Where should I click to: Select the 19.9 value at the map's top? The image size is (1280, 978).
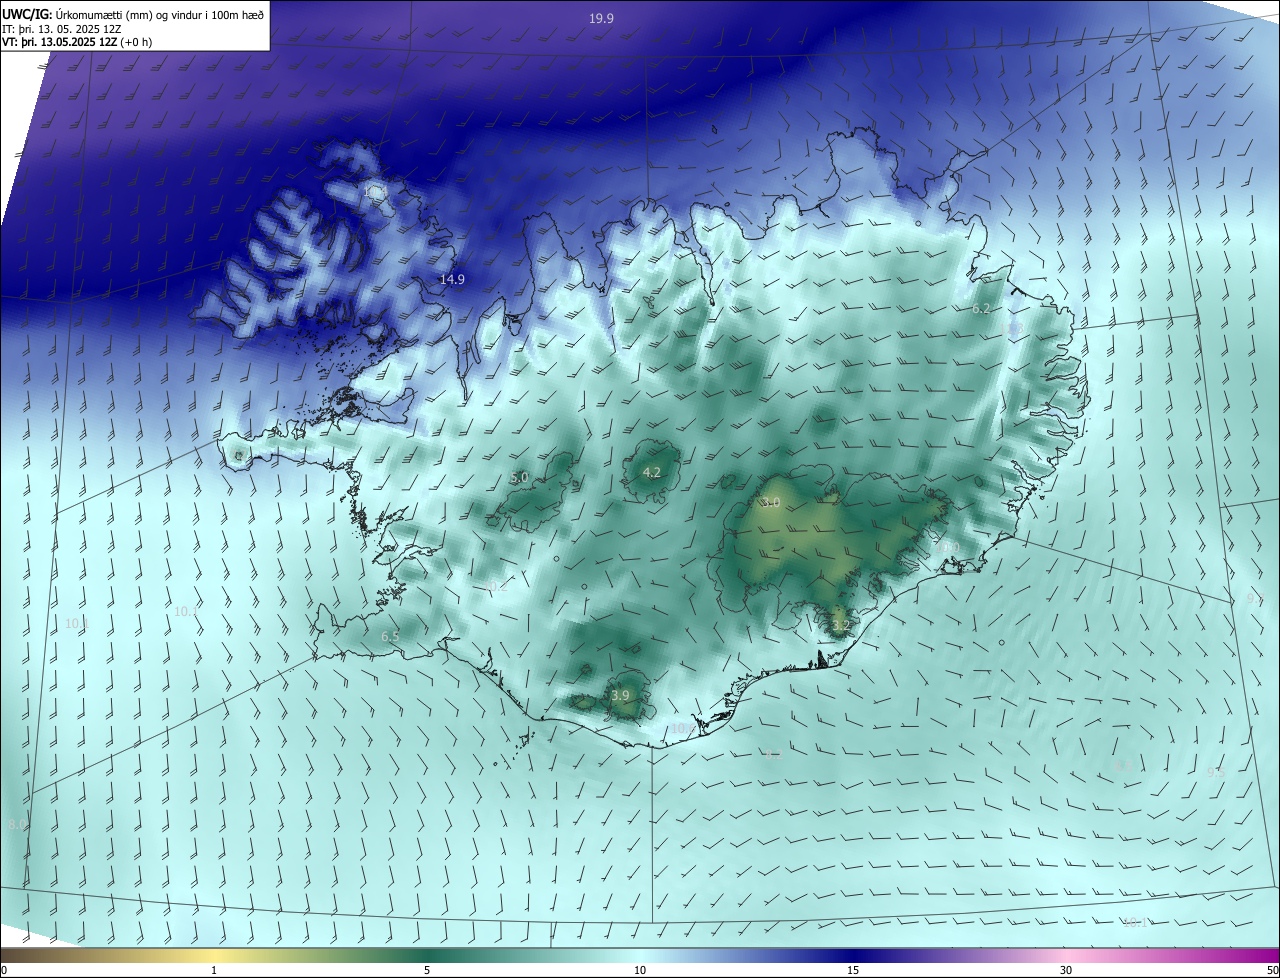[x=601, y=19]
